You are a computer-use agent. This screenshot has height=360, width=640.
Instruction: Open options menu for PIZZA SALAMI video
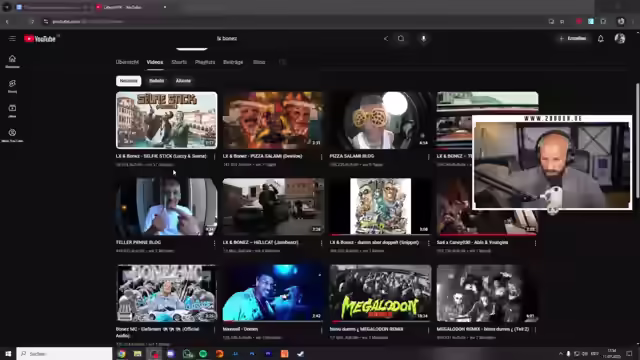(322, 157)
